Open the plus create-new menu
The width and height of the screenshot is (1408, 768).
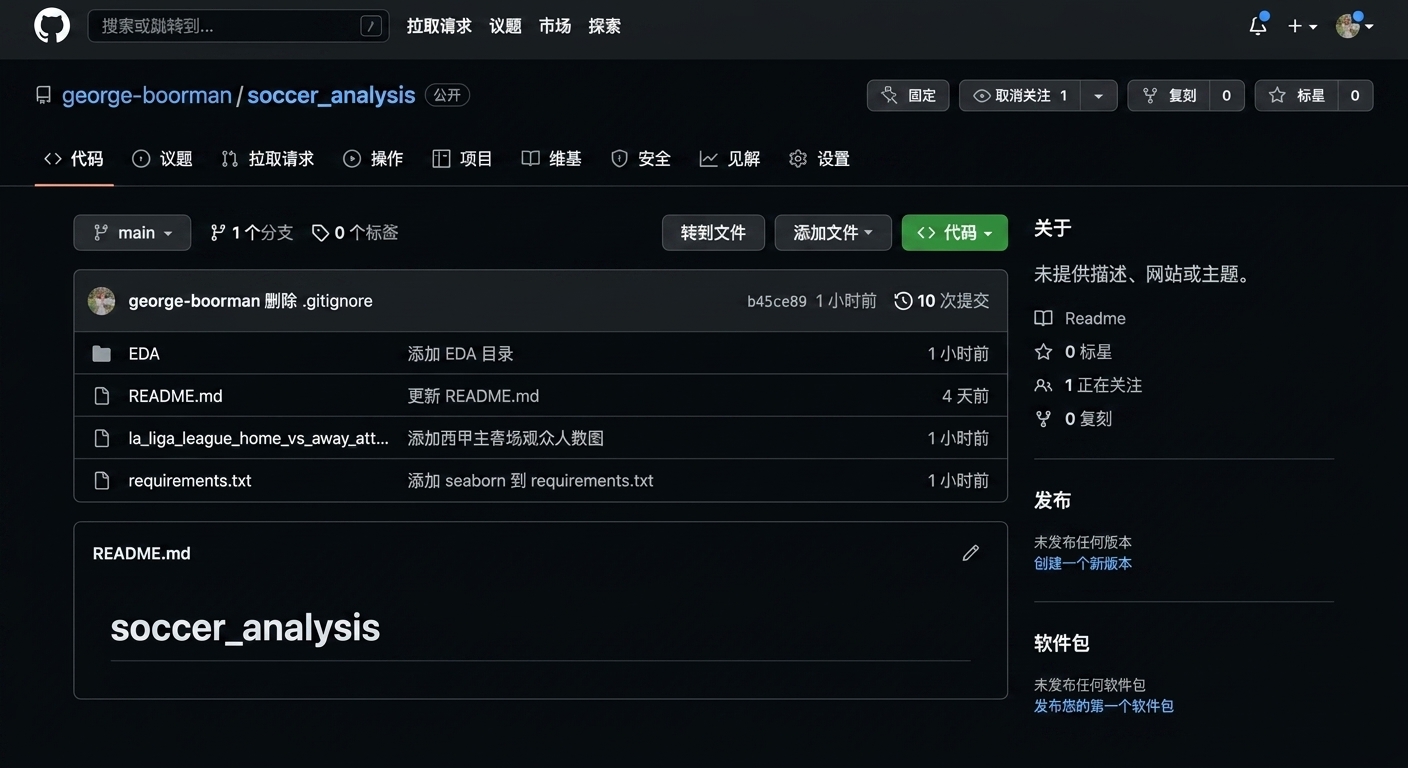click(x=1302, y=26)
